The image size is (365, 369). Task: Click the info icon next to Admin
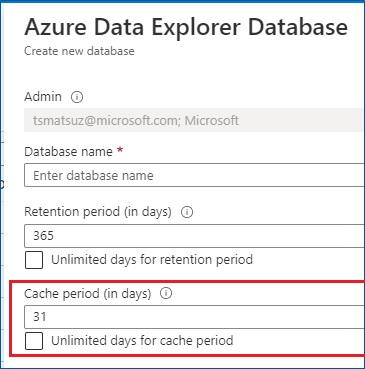[77, 97]
